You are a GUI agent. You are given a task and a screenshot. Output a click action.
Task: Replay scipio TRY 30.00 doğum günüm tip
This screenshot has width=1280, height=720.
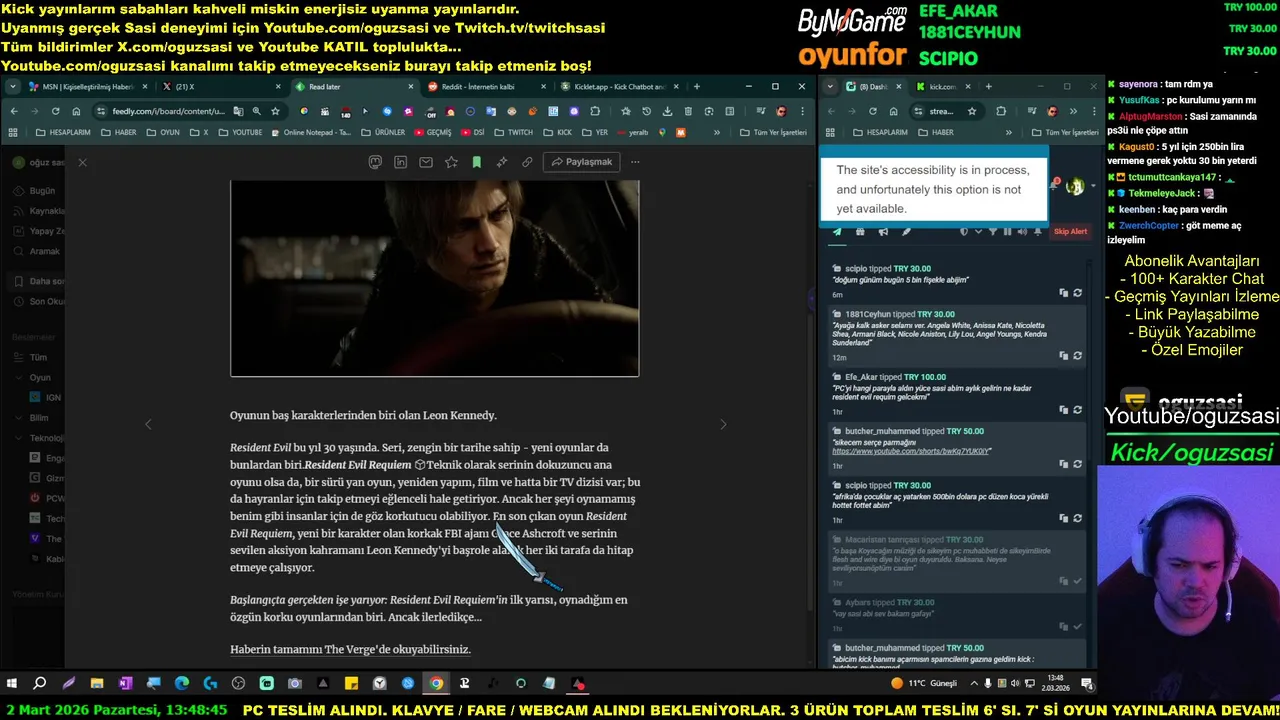pyautogui.click(x=1077, y=293)
